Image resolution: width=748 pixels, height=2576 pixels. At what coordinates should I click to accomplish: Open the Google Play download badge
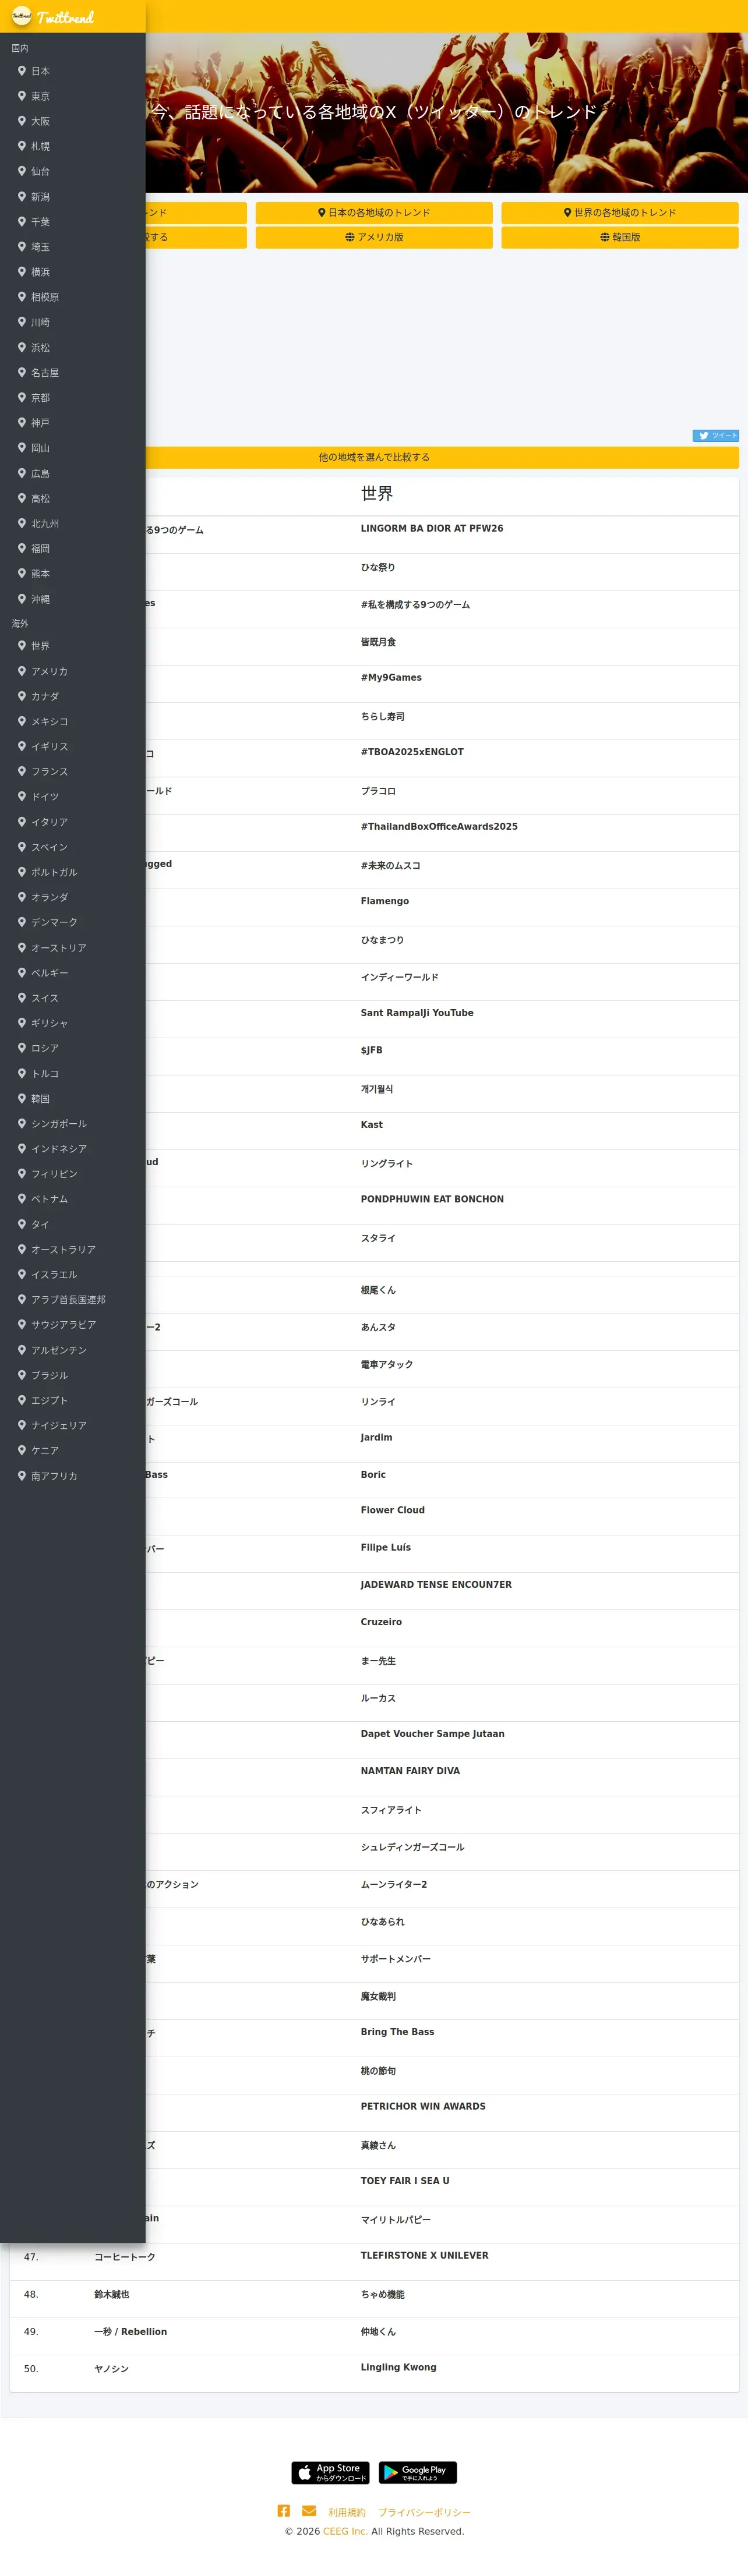point(418,2472)
